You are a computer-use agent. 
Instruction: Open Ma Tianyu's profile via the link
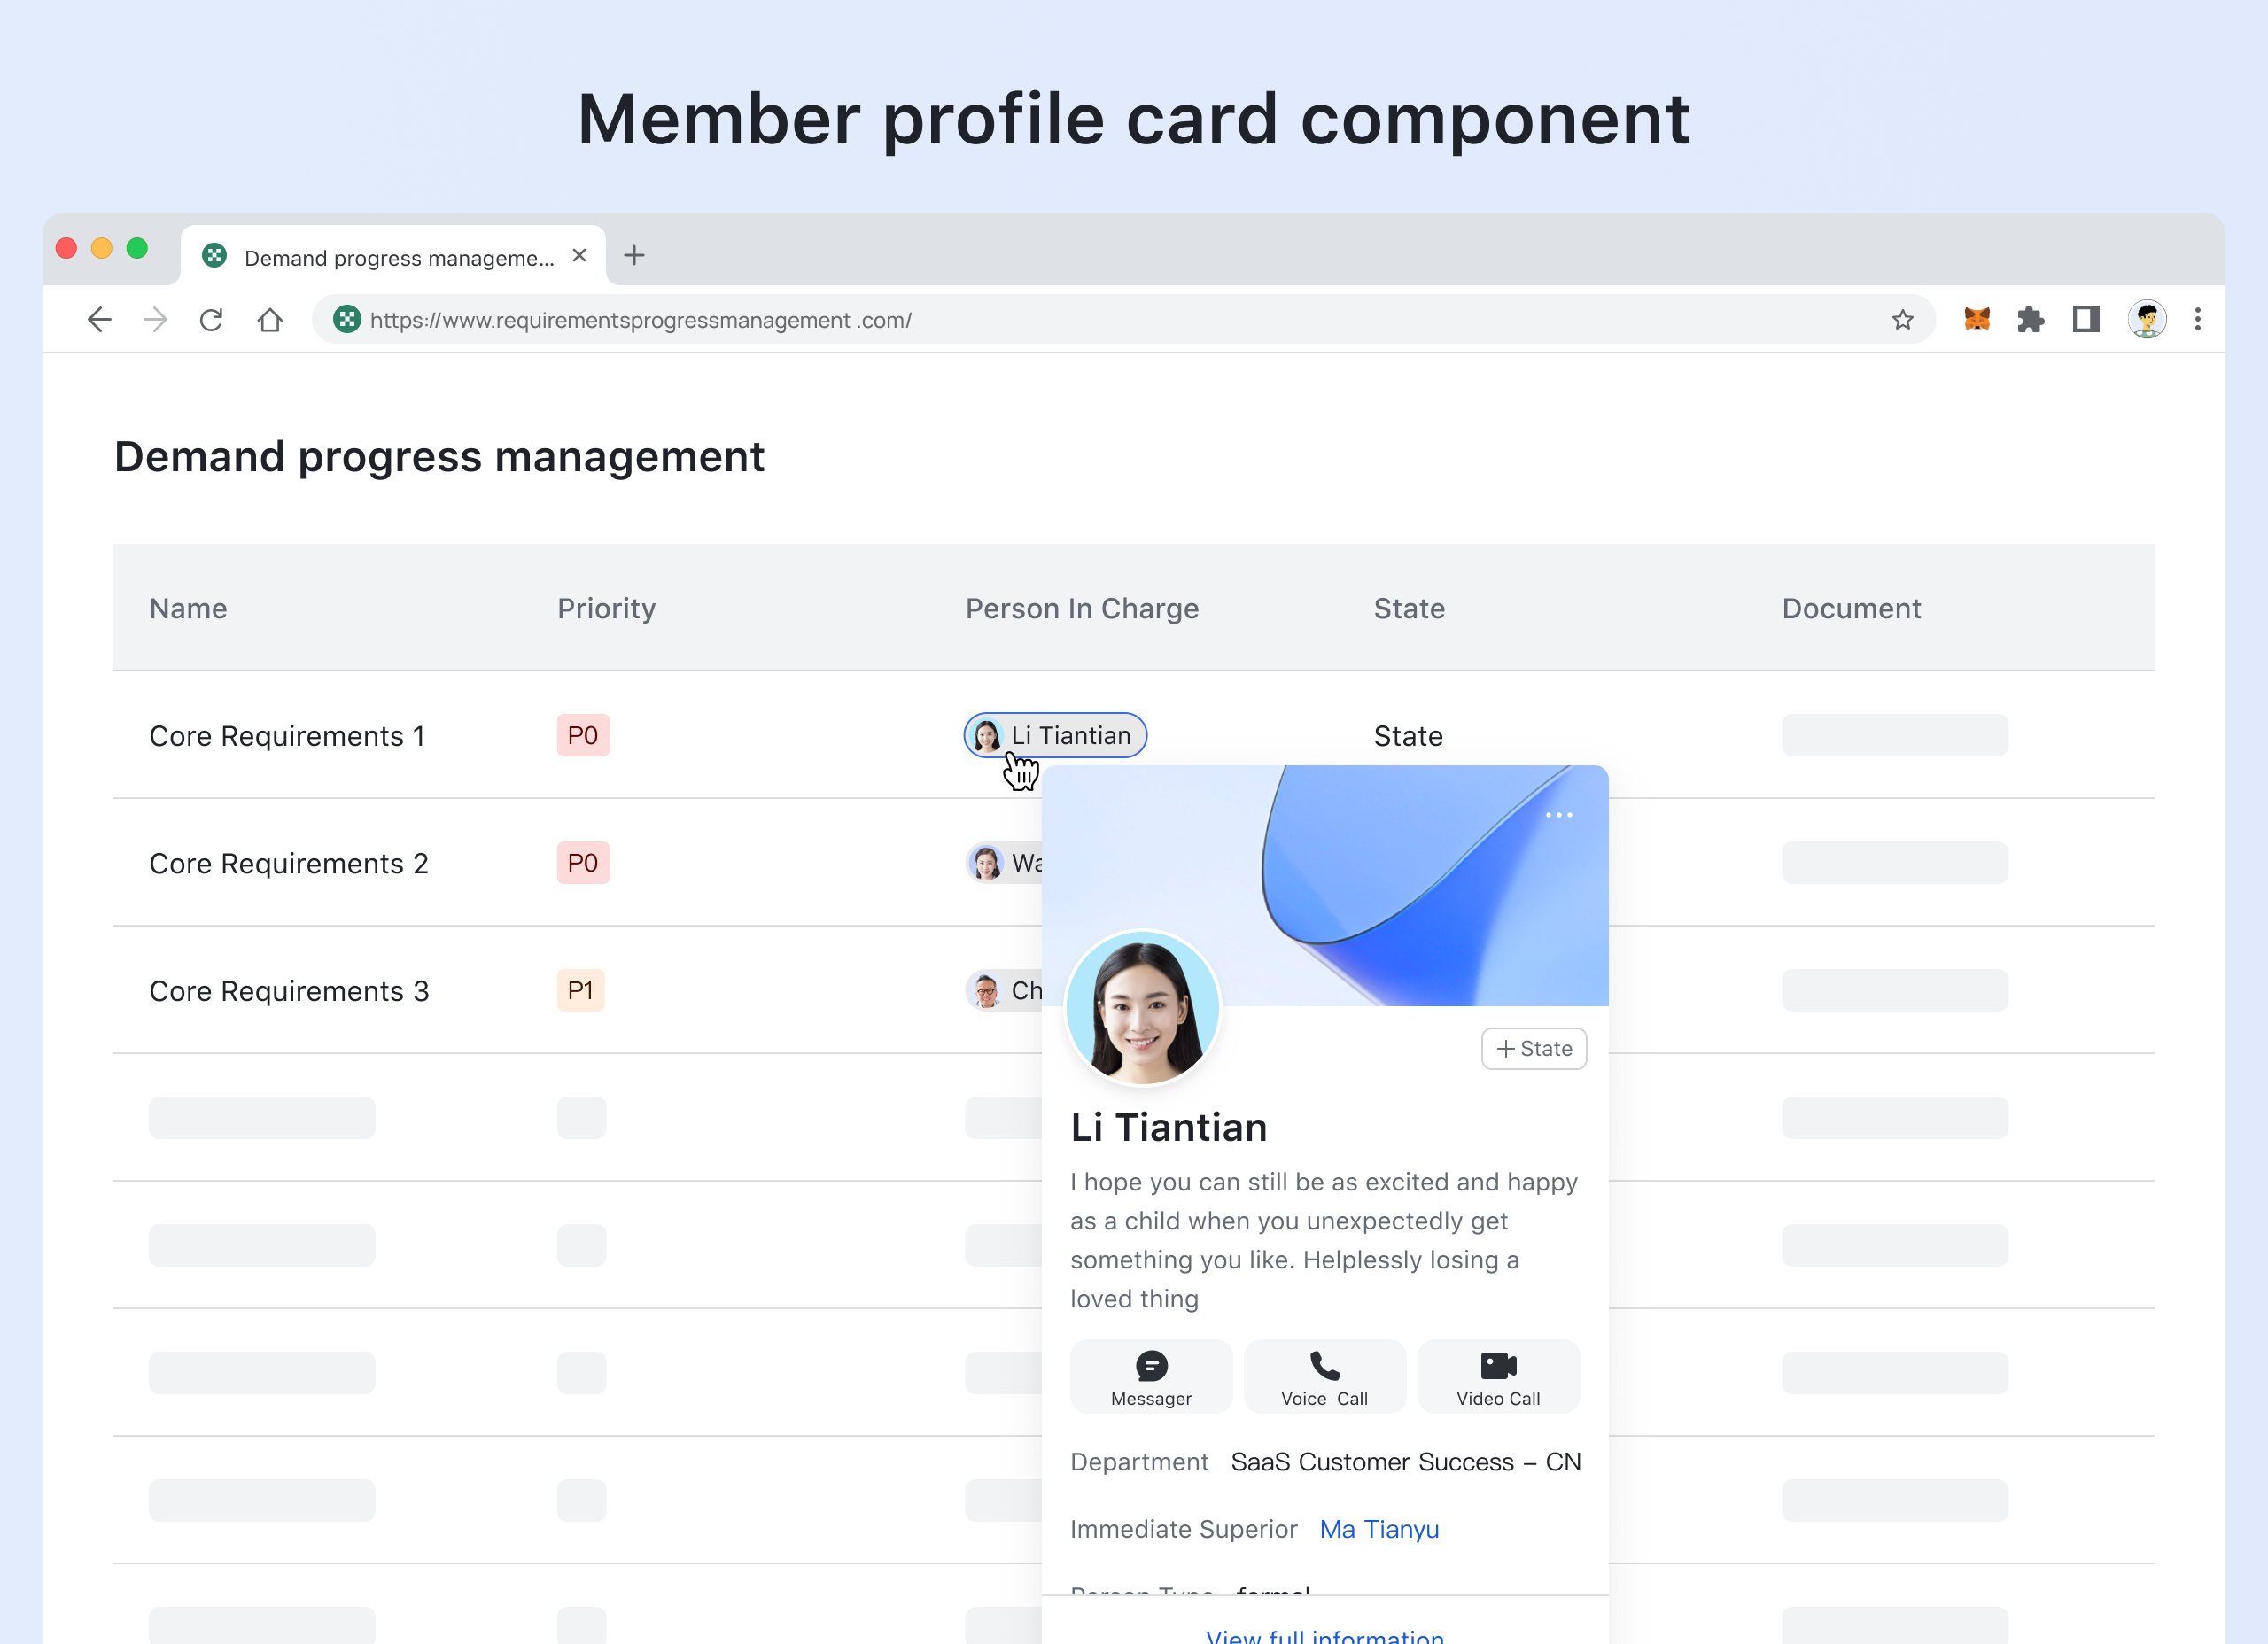[1379, 1528]
